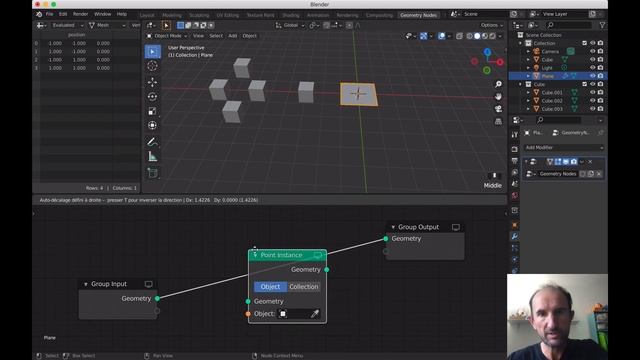The width and height of the screenshot is (640, 360).
Task: Toggle viewport overlays button
Action: click(x=441, y=36)
